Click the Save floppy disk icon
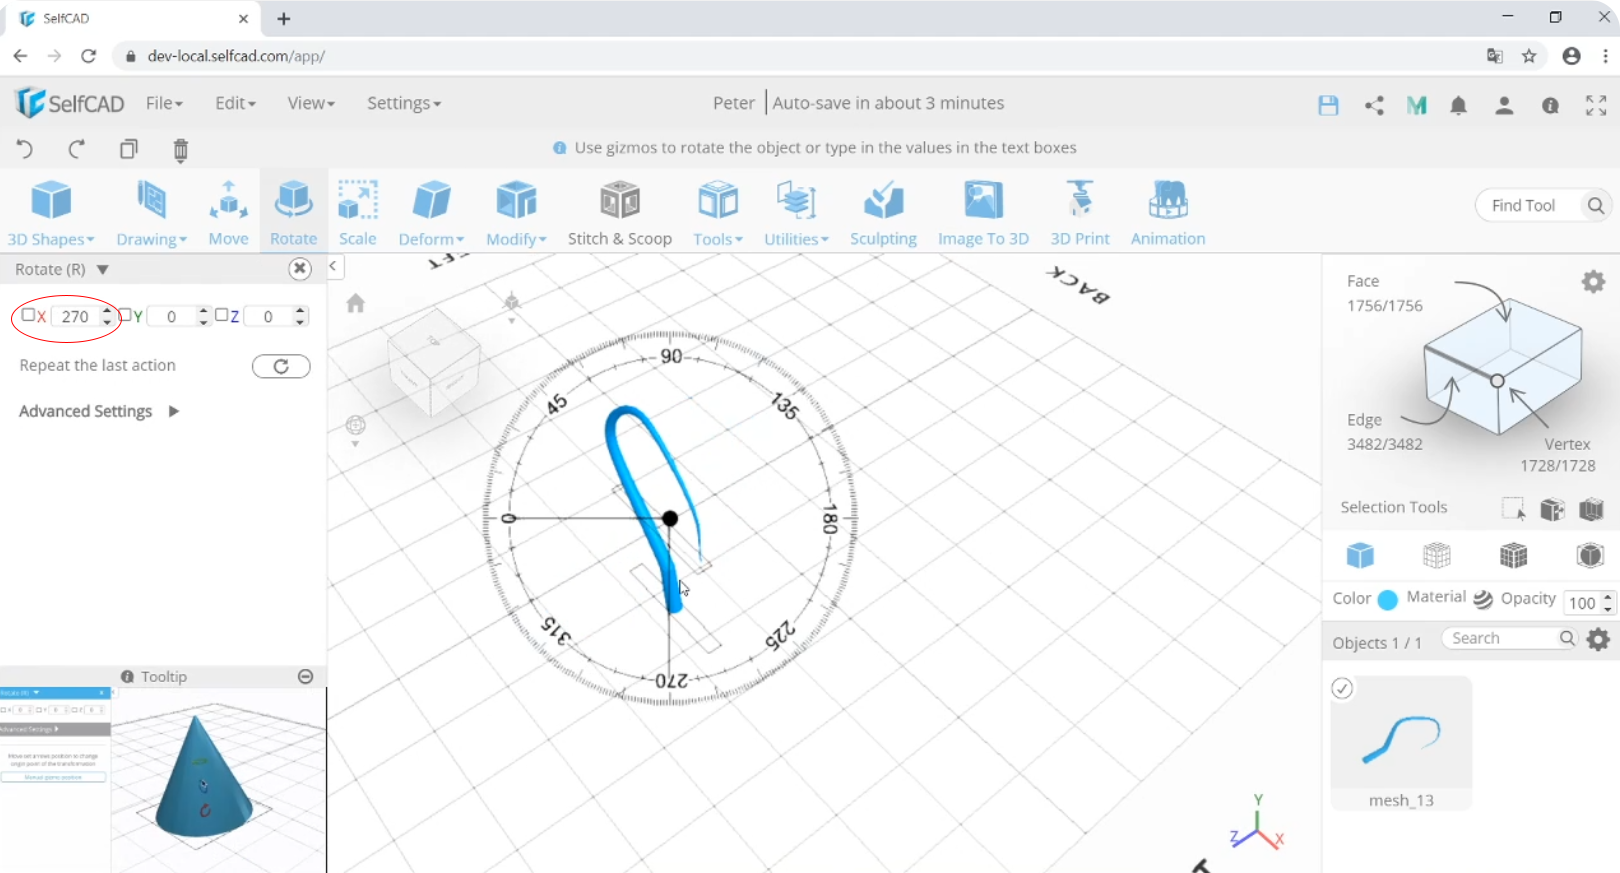Image resolution: width=1620 pixels, height=873 pixels. [x=1328, y=105]
